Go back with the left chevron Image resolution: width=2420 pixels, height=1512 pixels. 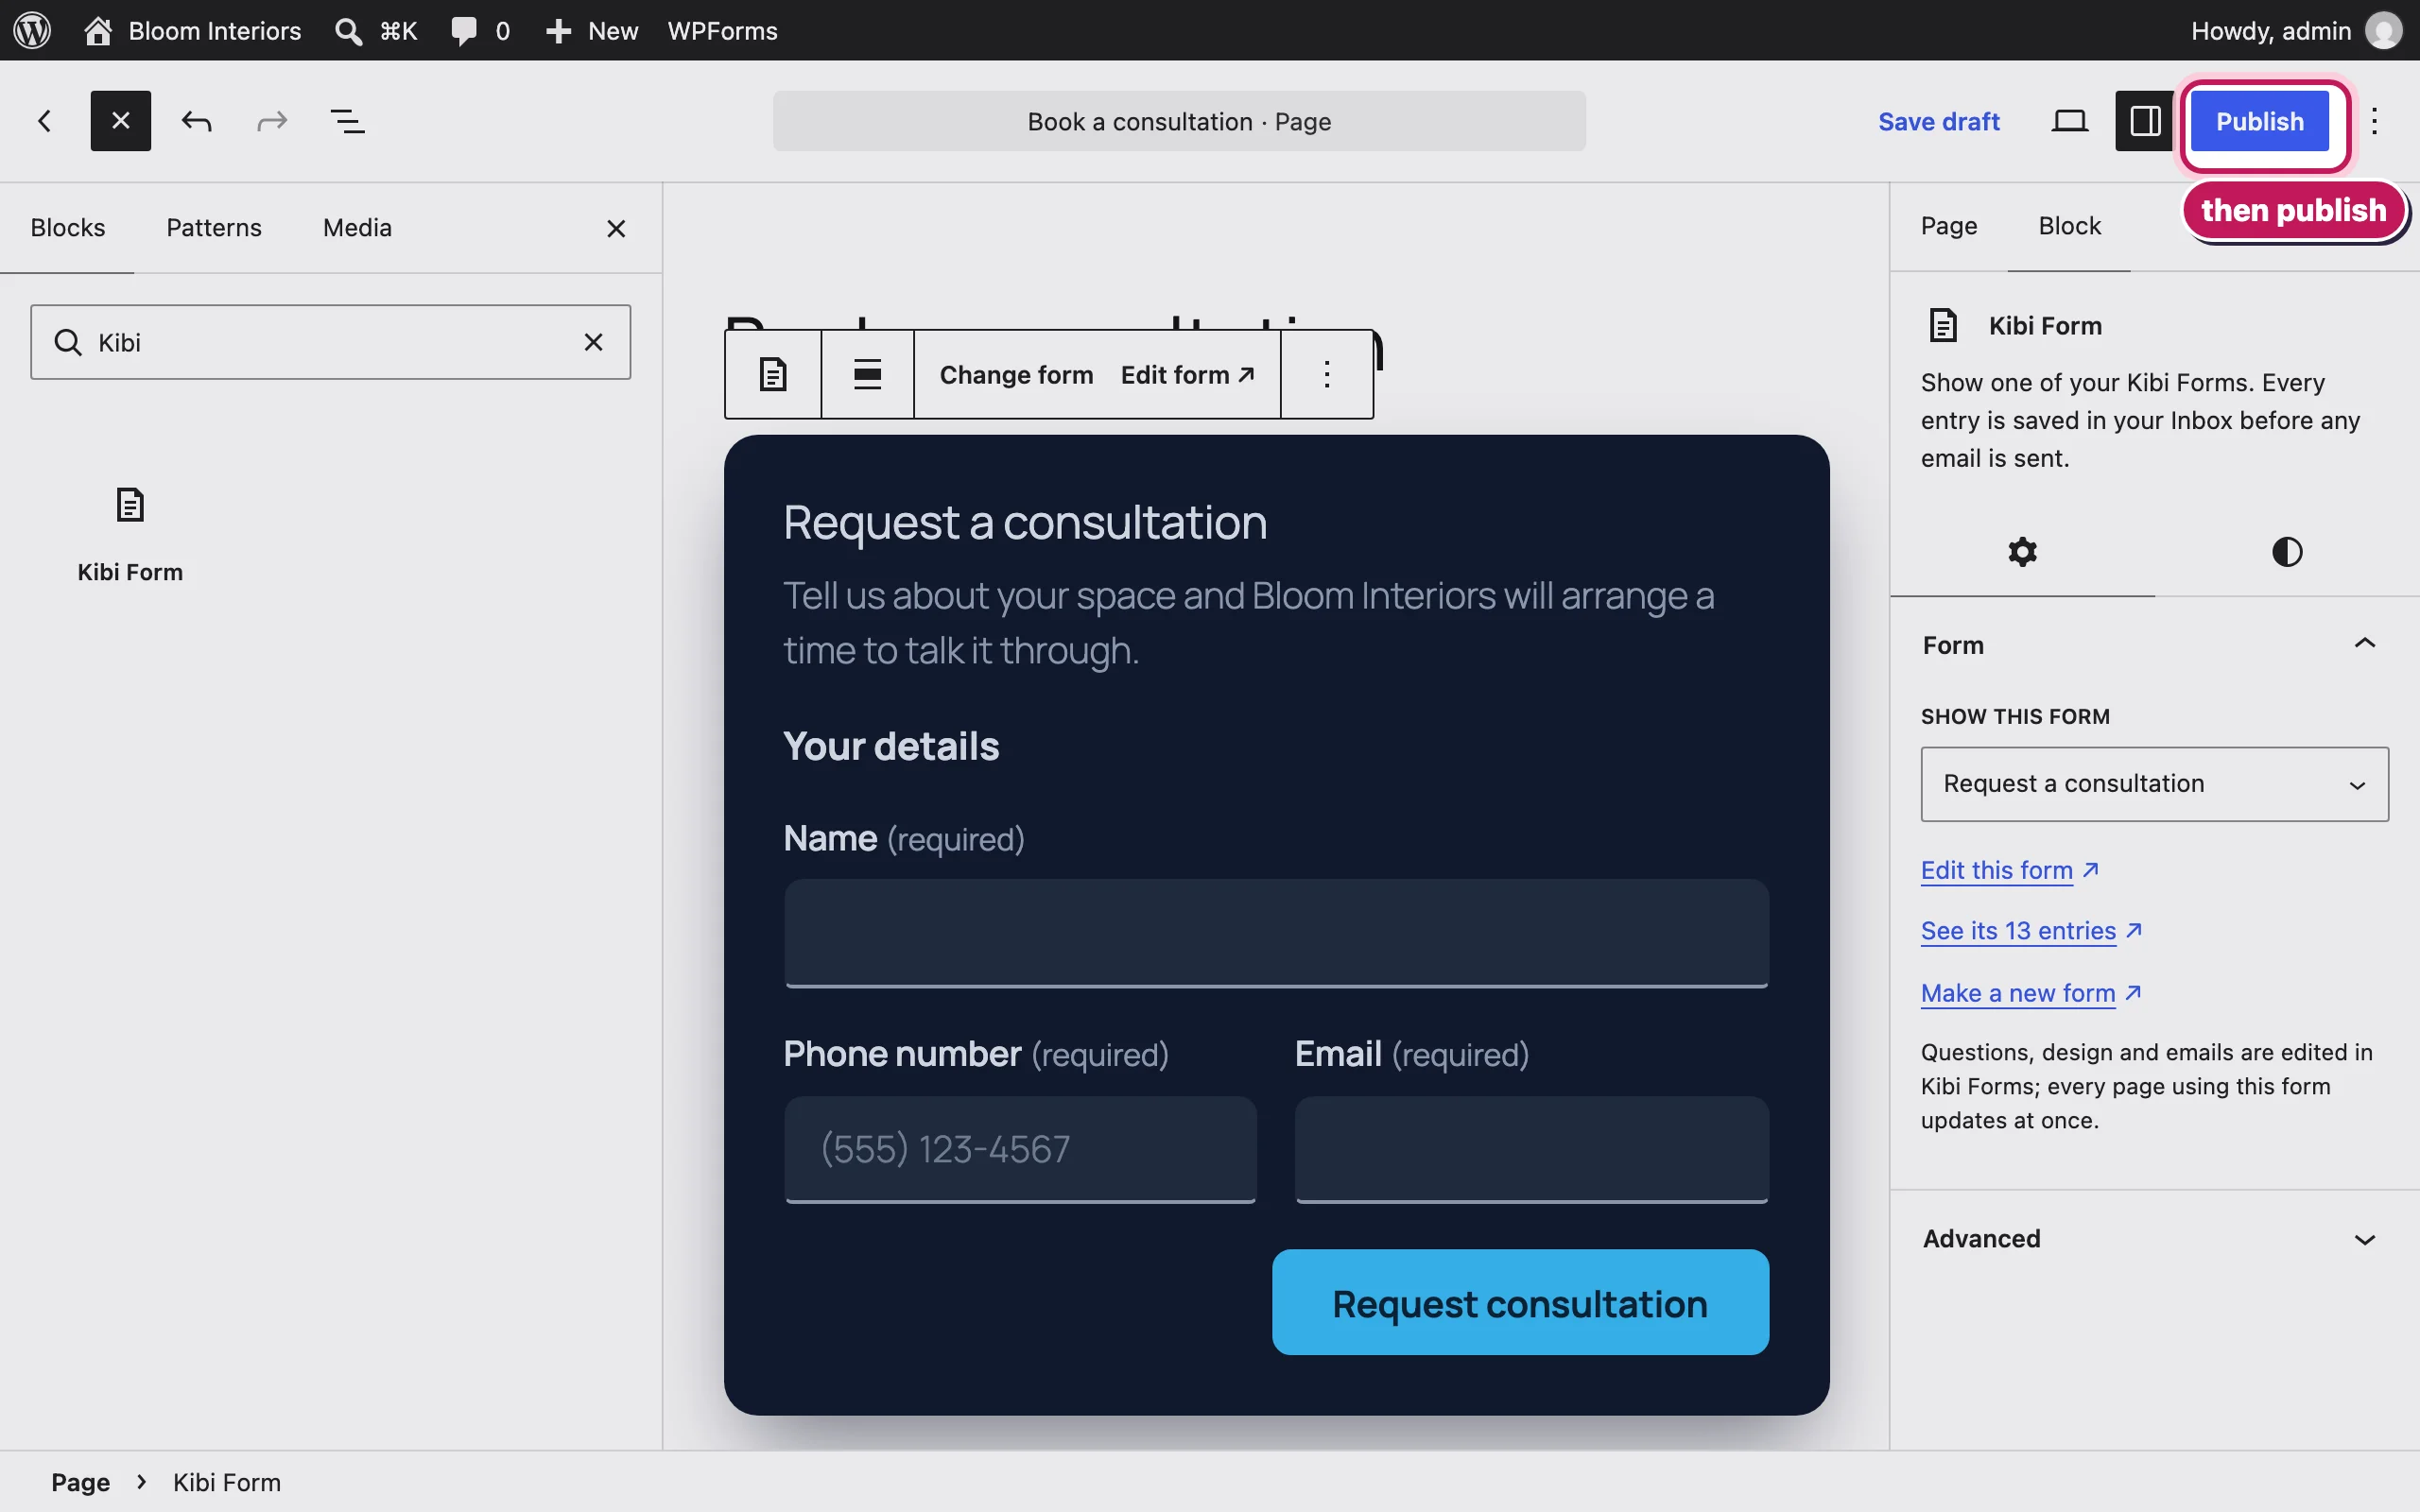[44, 121]
